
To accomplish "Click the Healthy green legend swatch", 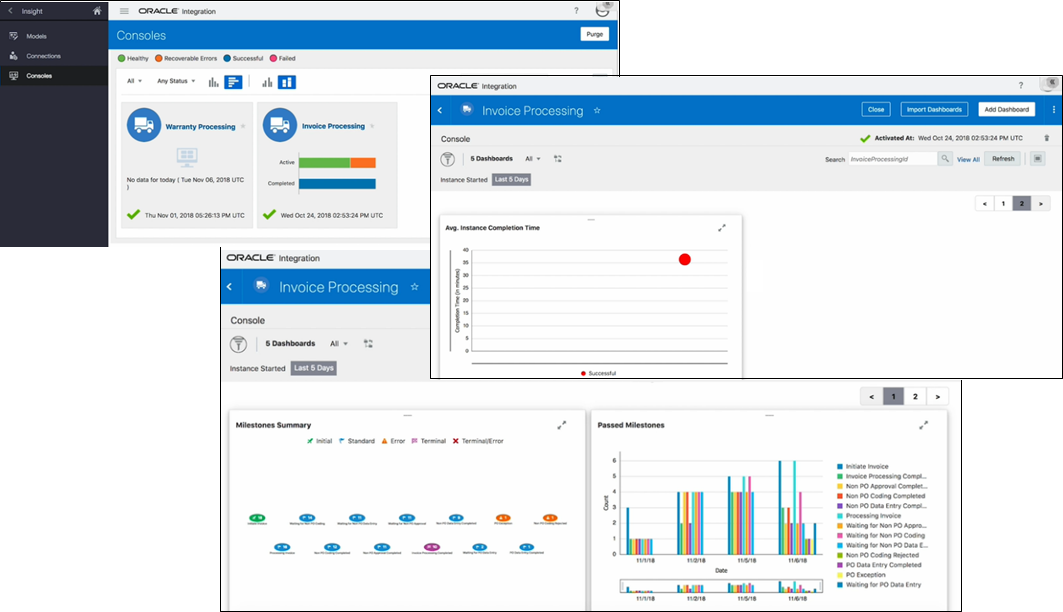I will pos(121,58).
